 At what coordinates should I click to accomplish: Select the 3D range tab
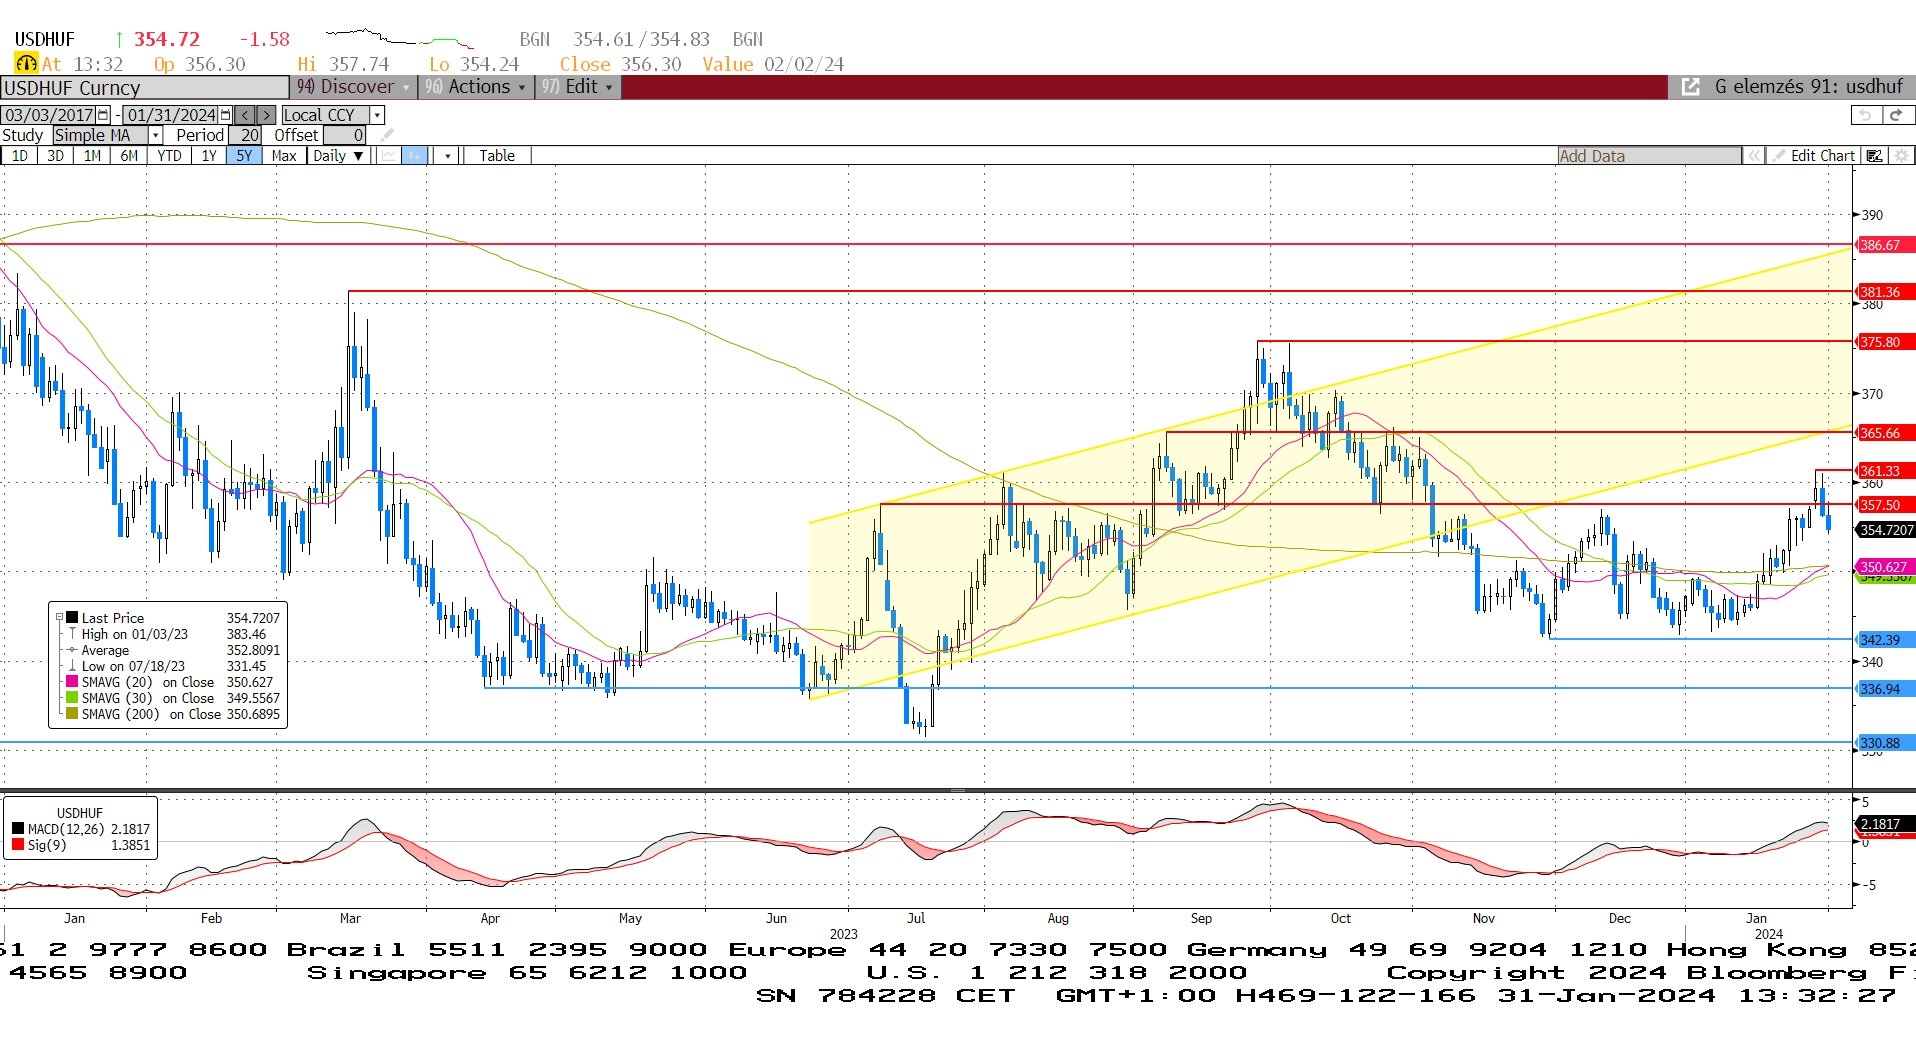click(55, 156)
